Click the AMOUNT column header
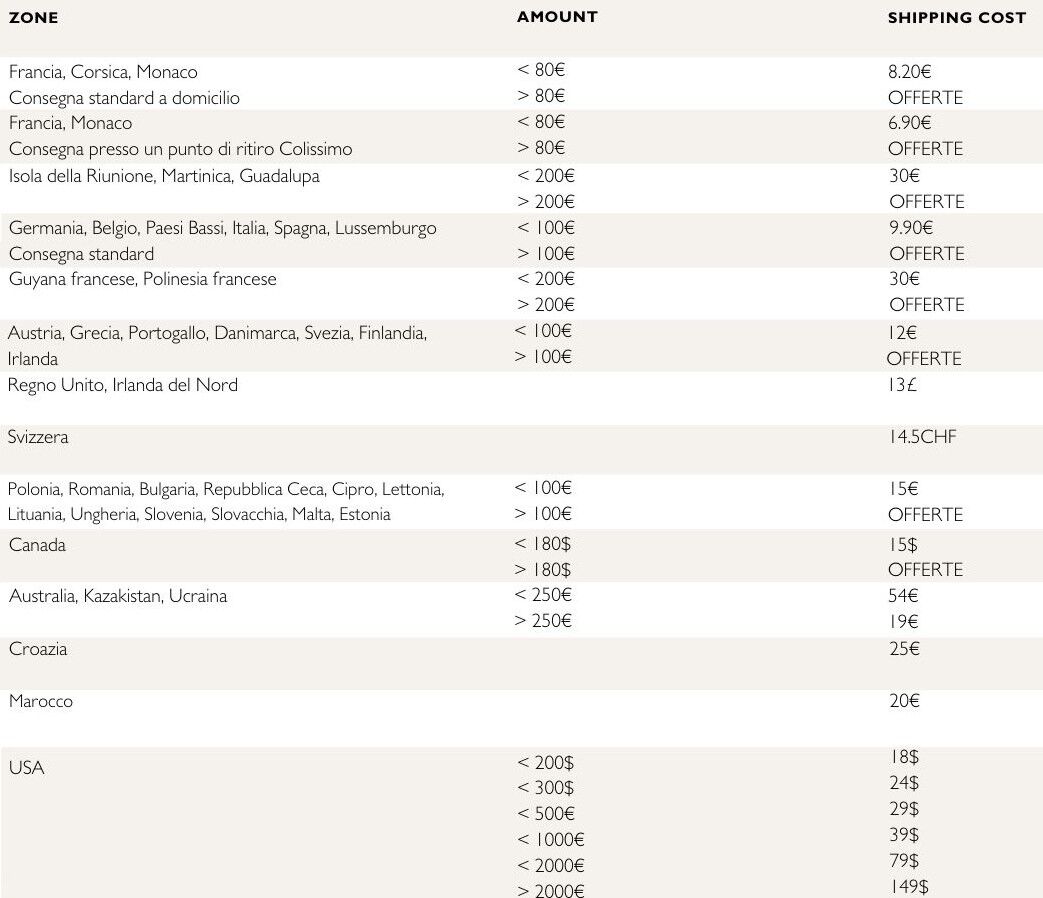The width and height of the screenshot is (1043, 898). pos(557,17)
